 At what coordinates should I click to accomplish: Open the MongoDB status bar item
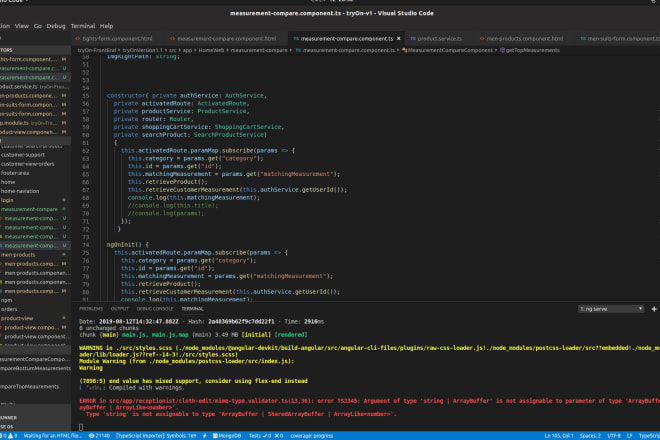(226, 436)
